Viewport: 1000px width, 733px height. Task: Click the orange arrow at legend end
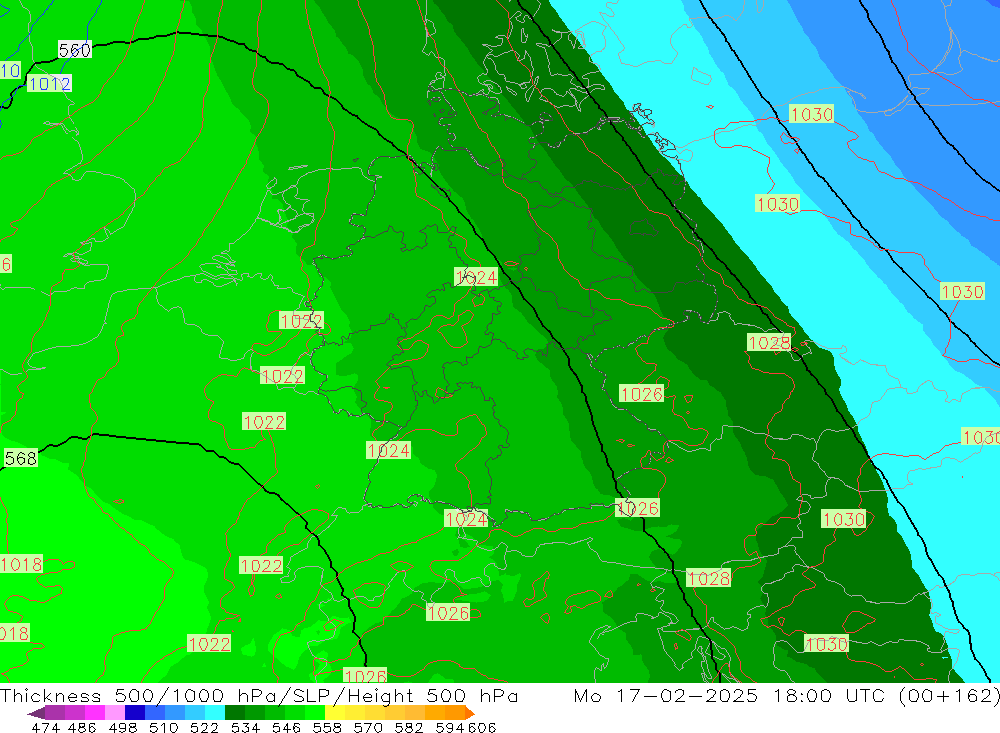tap(470, 713)
